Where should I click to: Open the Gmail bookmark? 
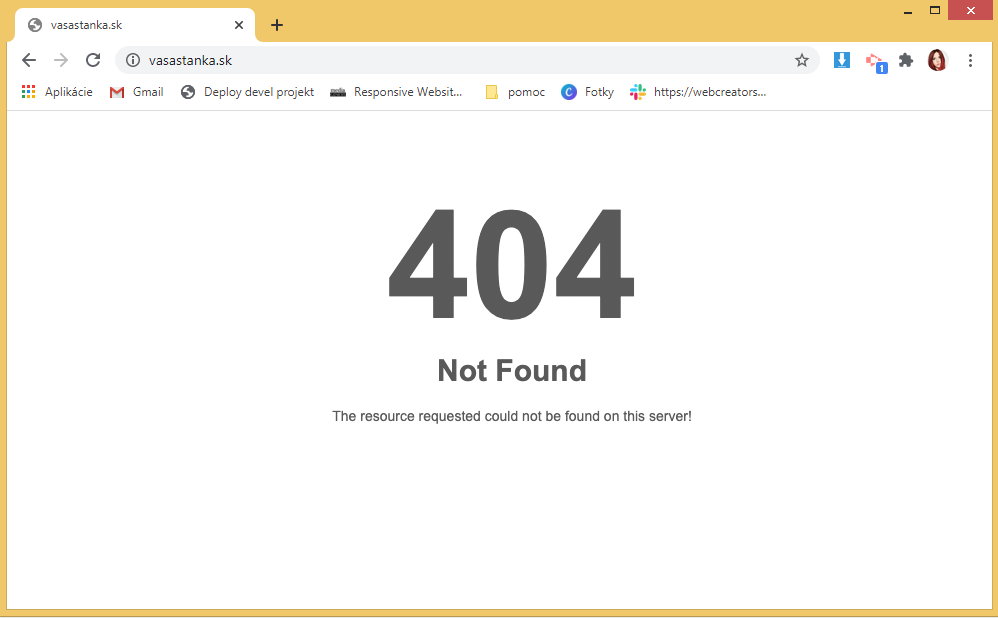[x=136, y=92]
